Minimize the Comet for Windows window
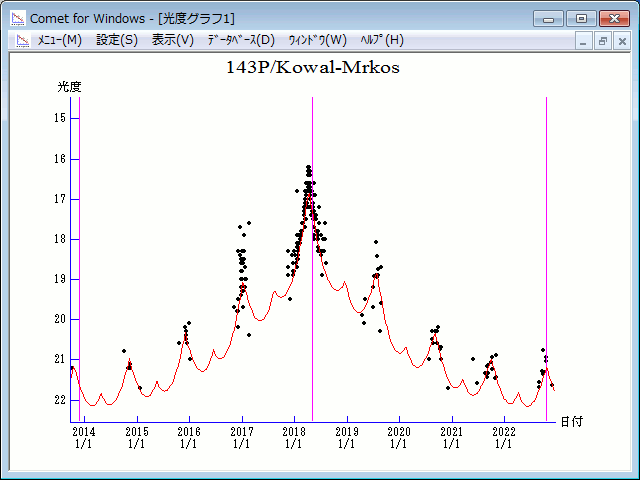 point(549,18)
